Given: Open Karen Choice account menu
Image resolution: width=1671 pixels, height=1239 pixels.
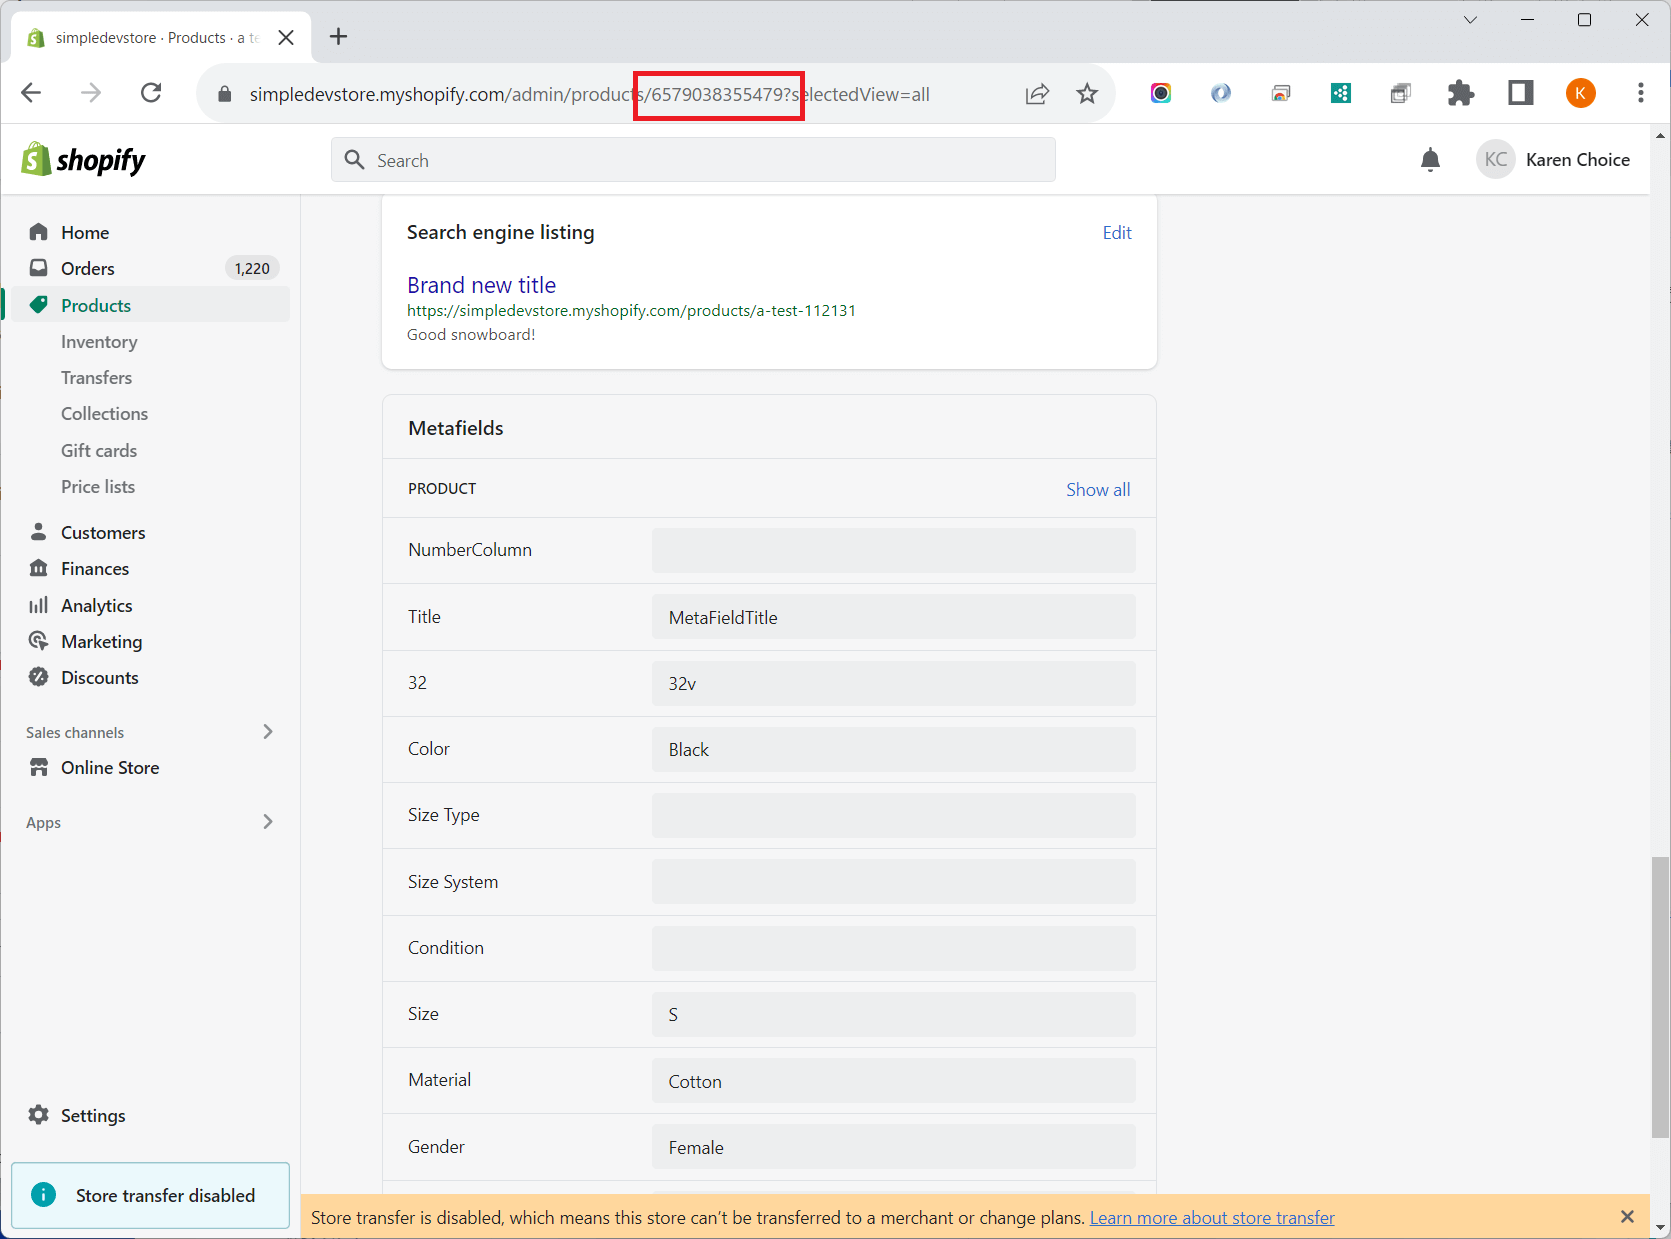Looking at the screenshot, I should [1554, 160].
